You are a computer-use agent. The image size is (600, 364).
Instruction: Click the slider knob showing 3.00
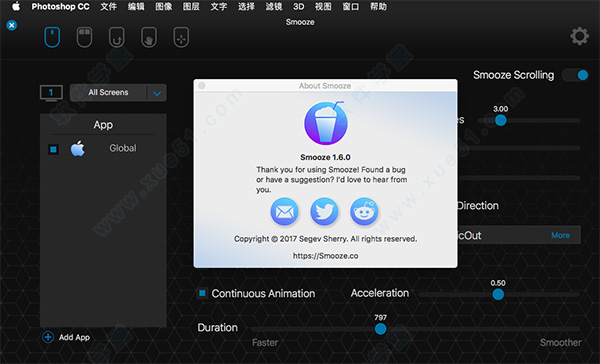[501, 120]
